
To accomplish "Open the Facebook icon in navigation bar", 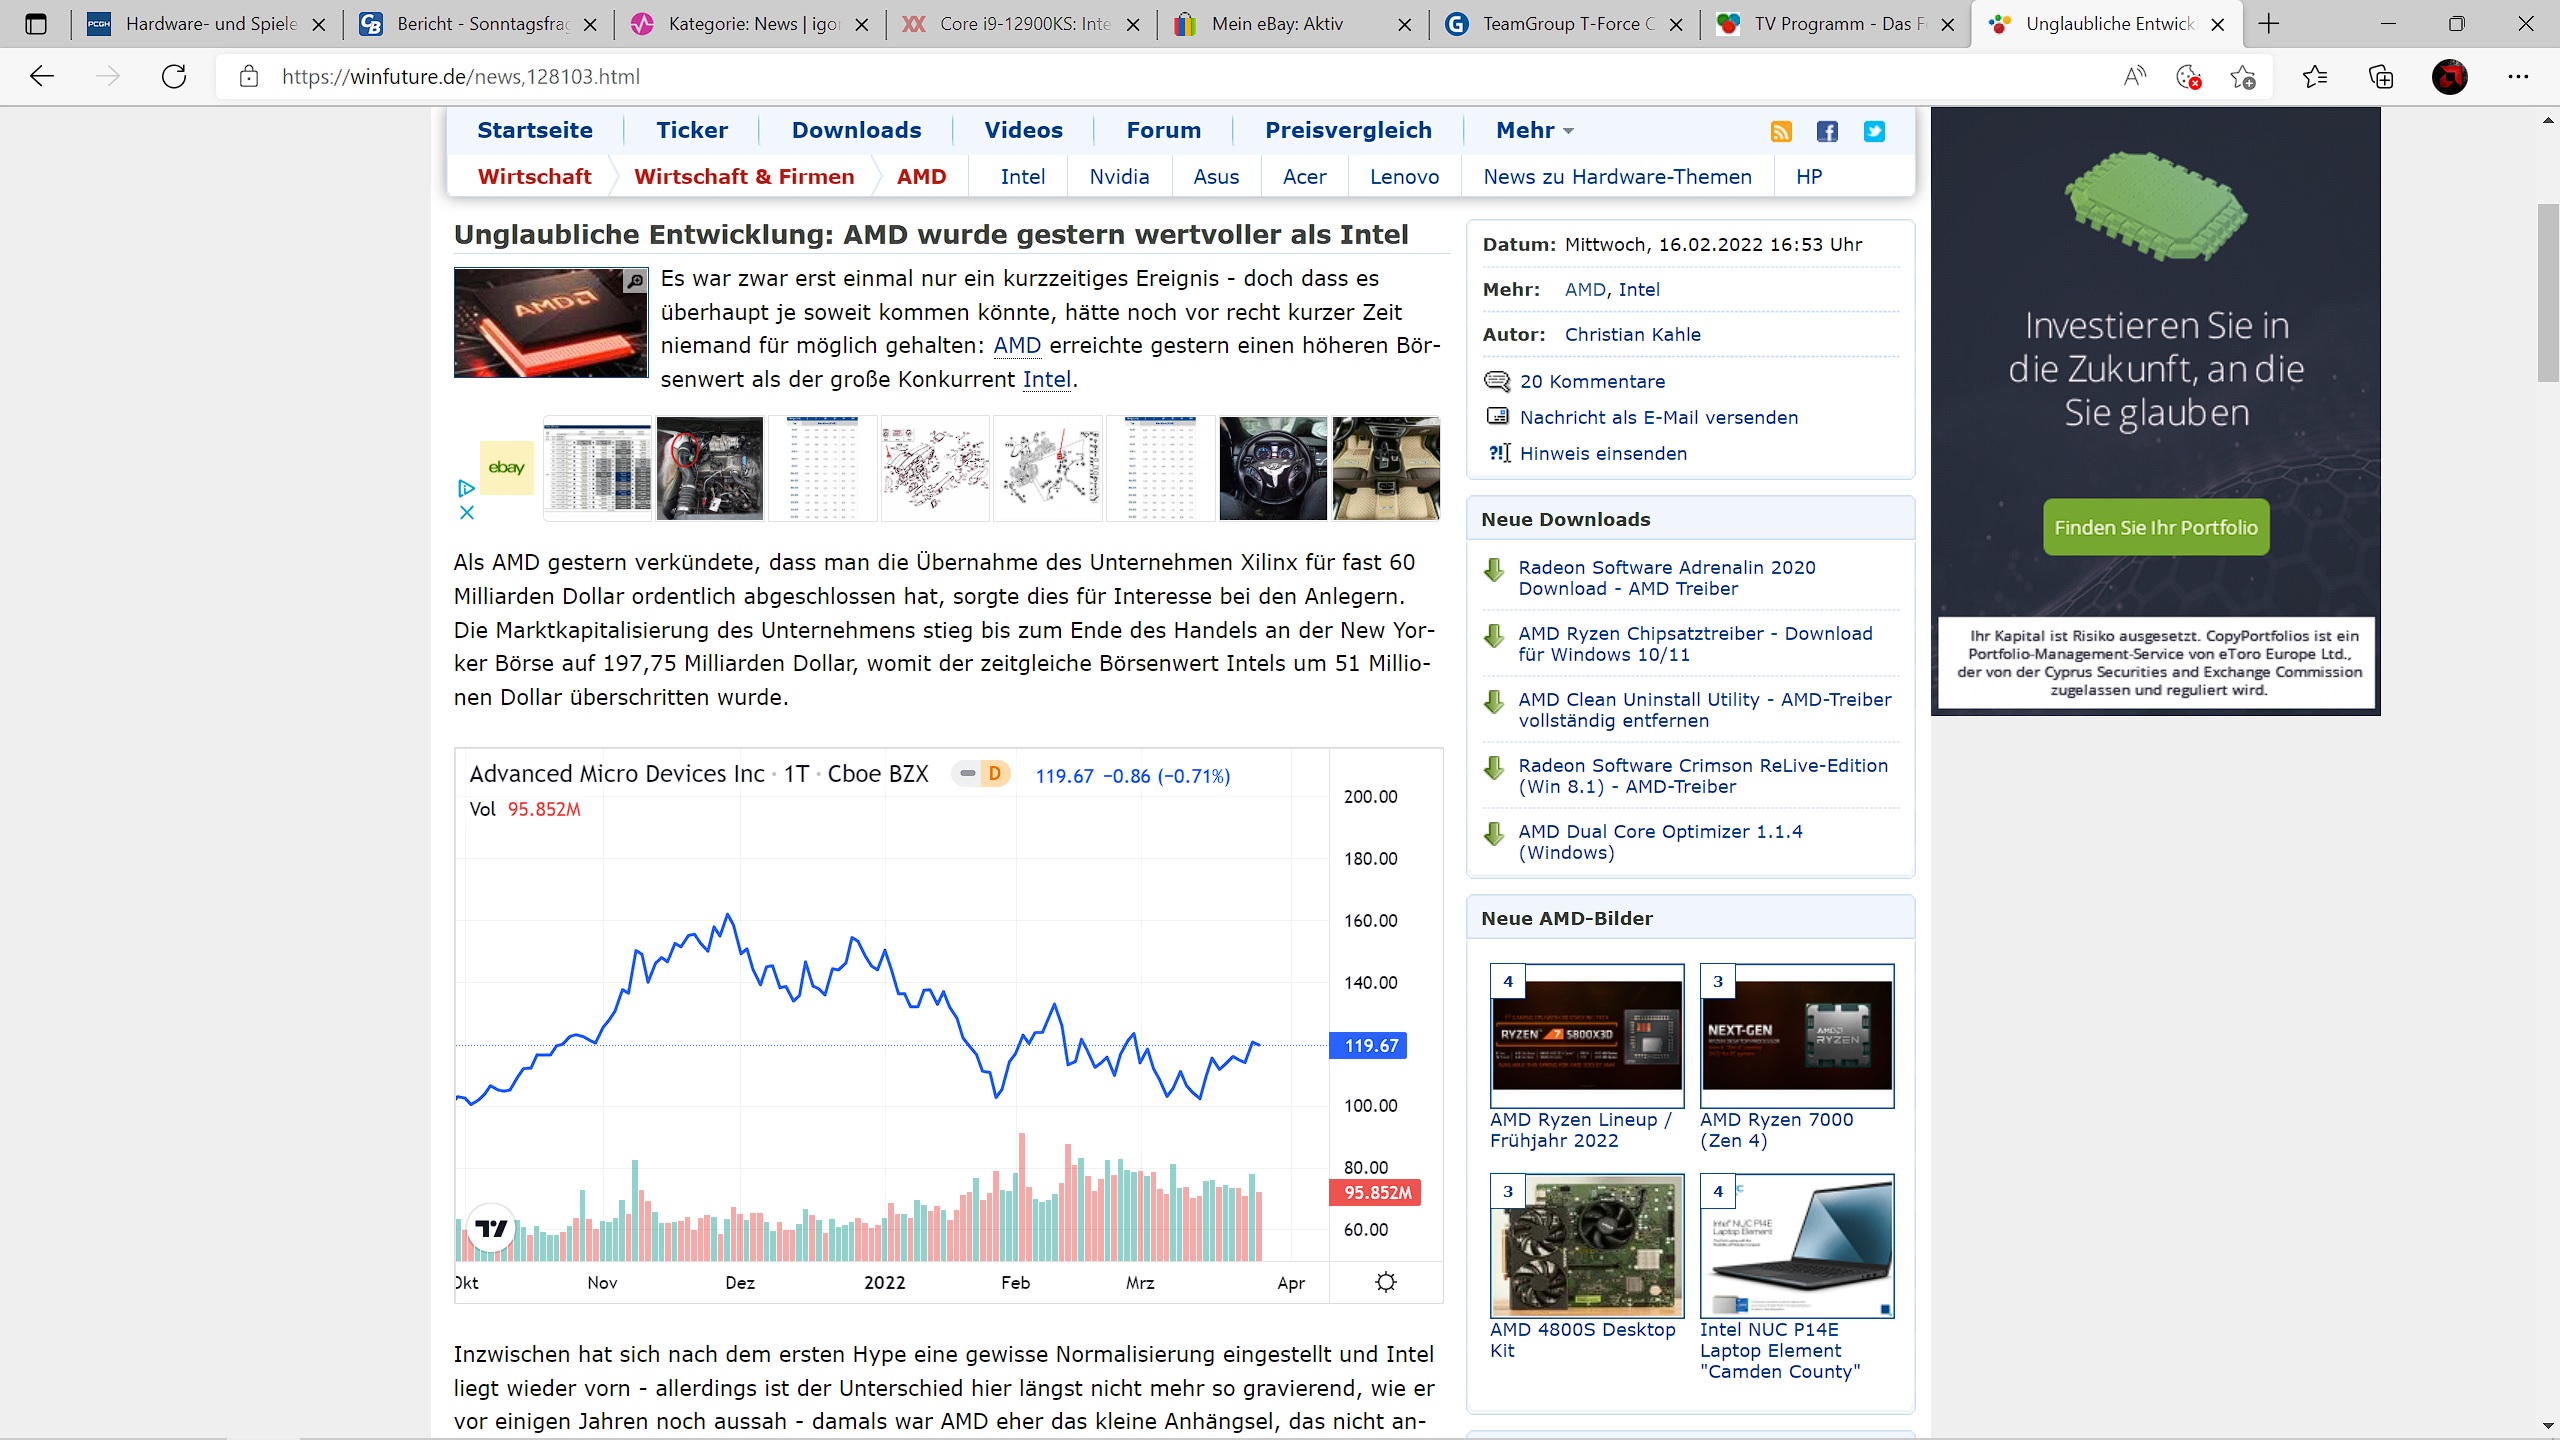I will [x=1827, y=131].
